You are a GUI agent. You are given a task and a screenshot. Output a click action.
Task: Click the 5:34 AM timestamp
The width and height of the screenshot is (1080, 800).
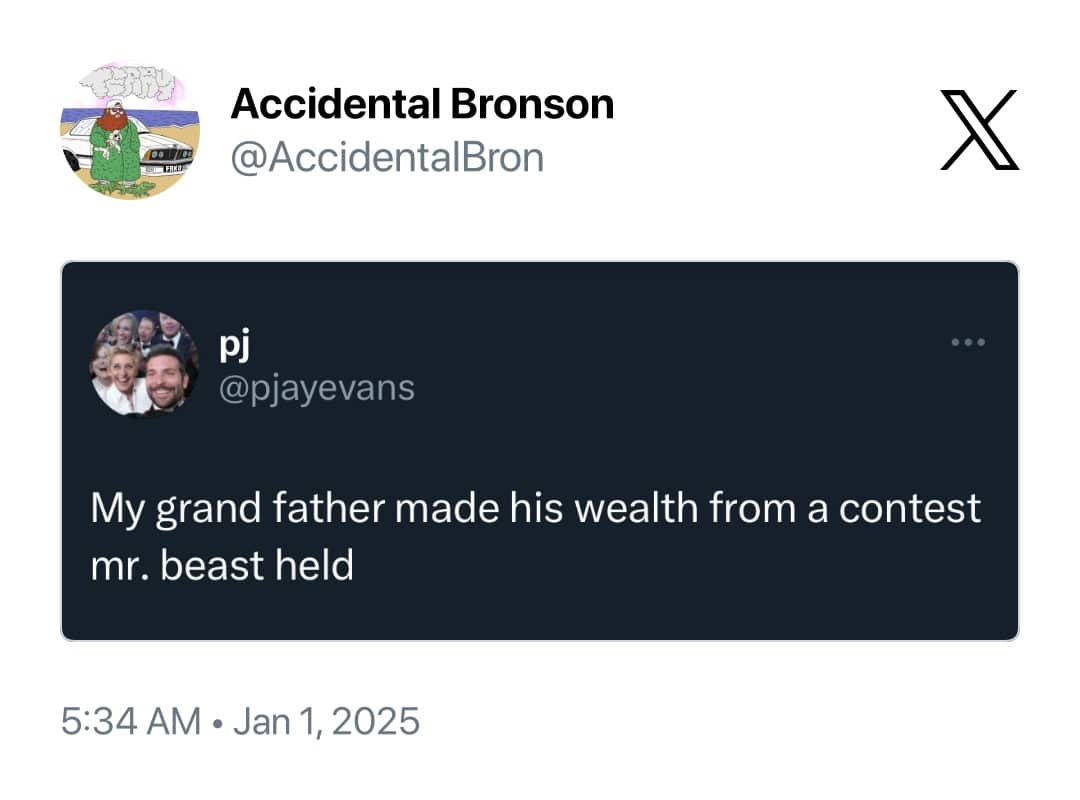click(131, 721)
